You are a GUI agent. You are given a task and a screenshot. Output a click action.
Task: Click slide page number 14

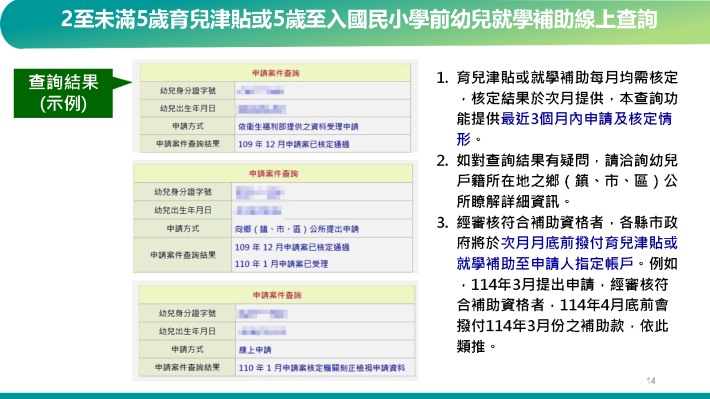(x=651, y=381)
